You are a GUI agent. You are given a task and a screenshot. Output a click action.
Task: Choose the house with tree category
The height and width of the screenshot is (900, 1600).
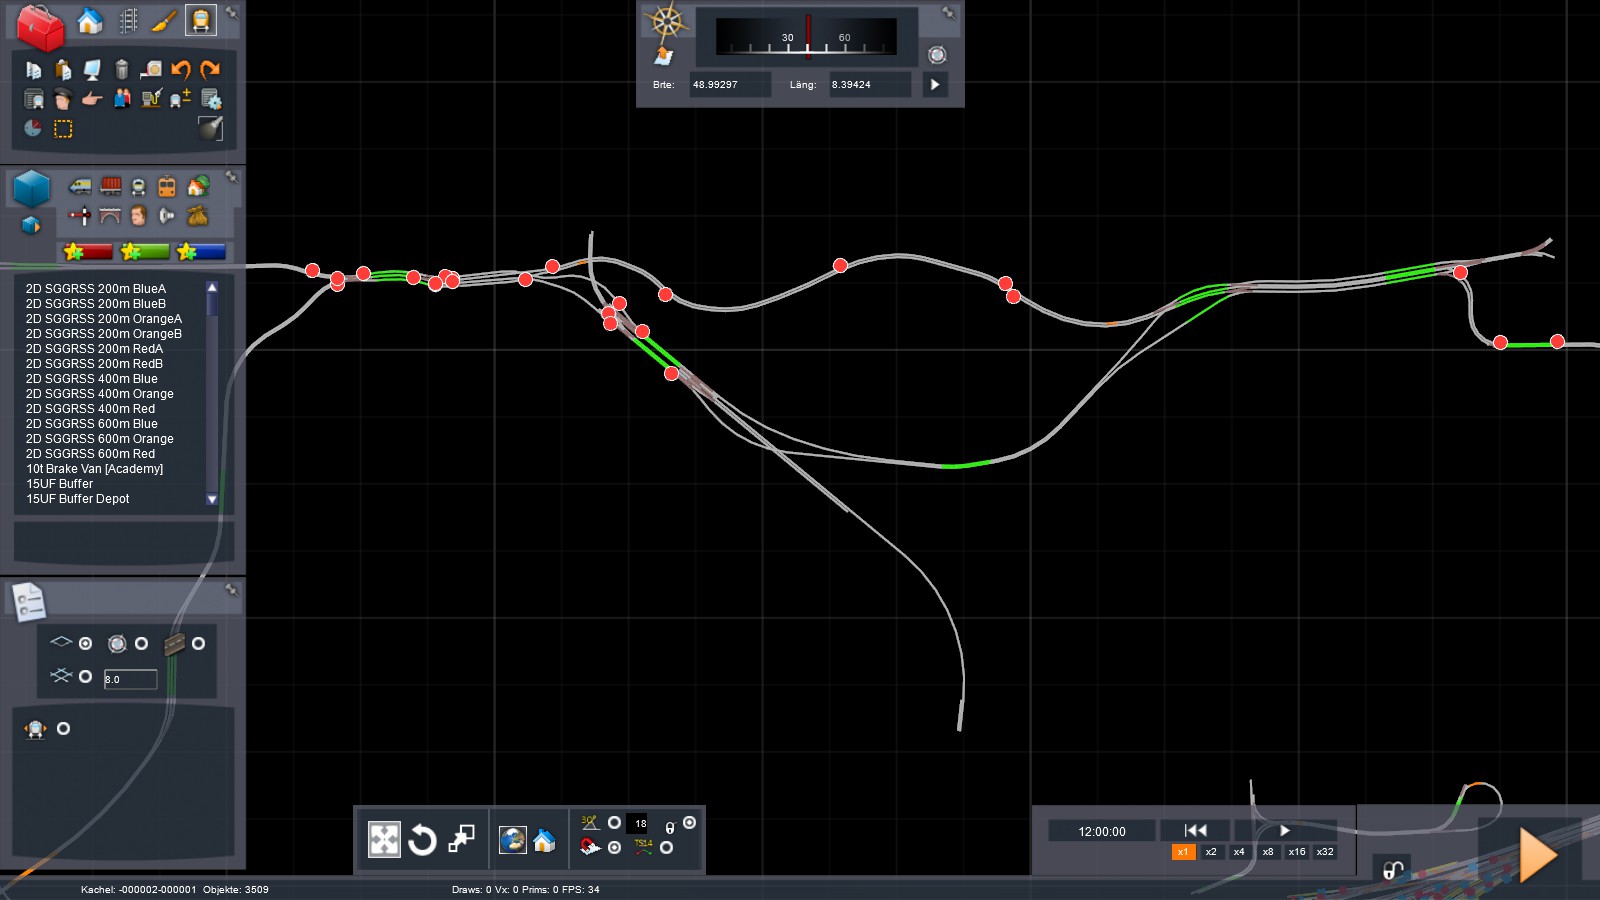tap(197, 186)
